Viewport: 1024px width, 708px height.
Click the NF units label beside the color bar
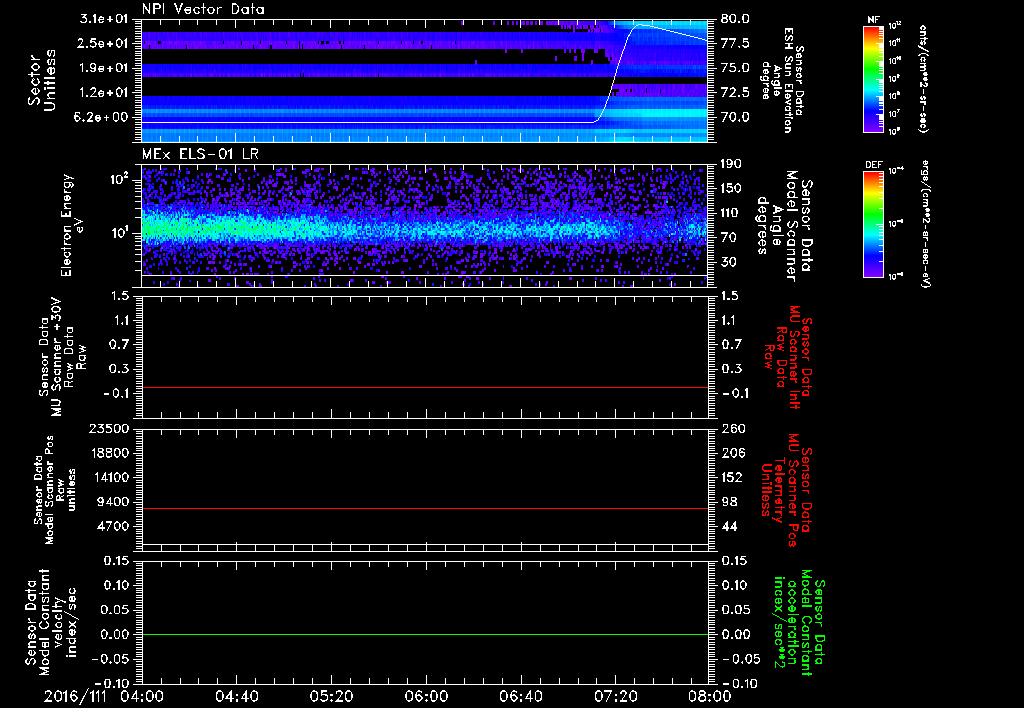(923, 78)
